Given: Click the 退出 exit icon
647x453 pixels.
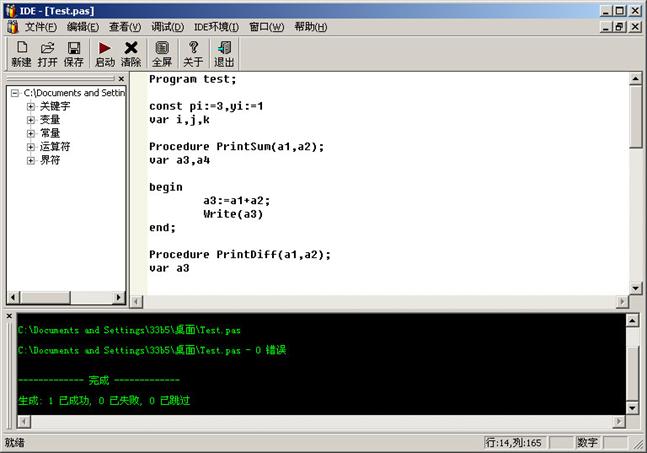Looking at the screenshot, I should (224, 54).
